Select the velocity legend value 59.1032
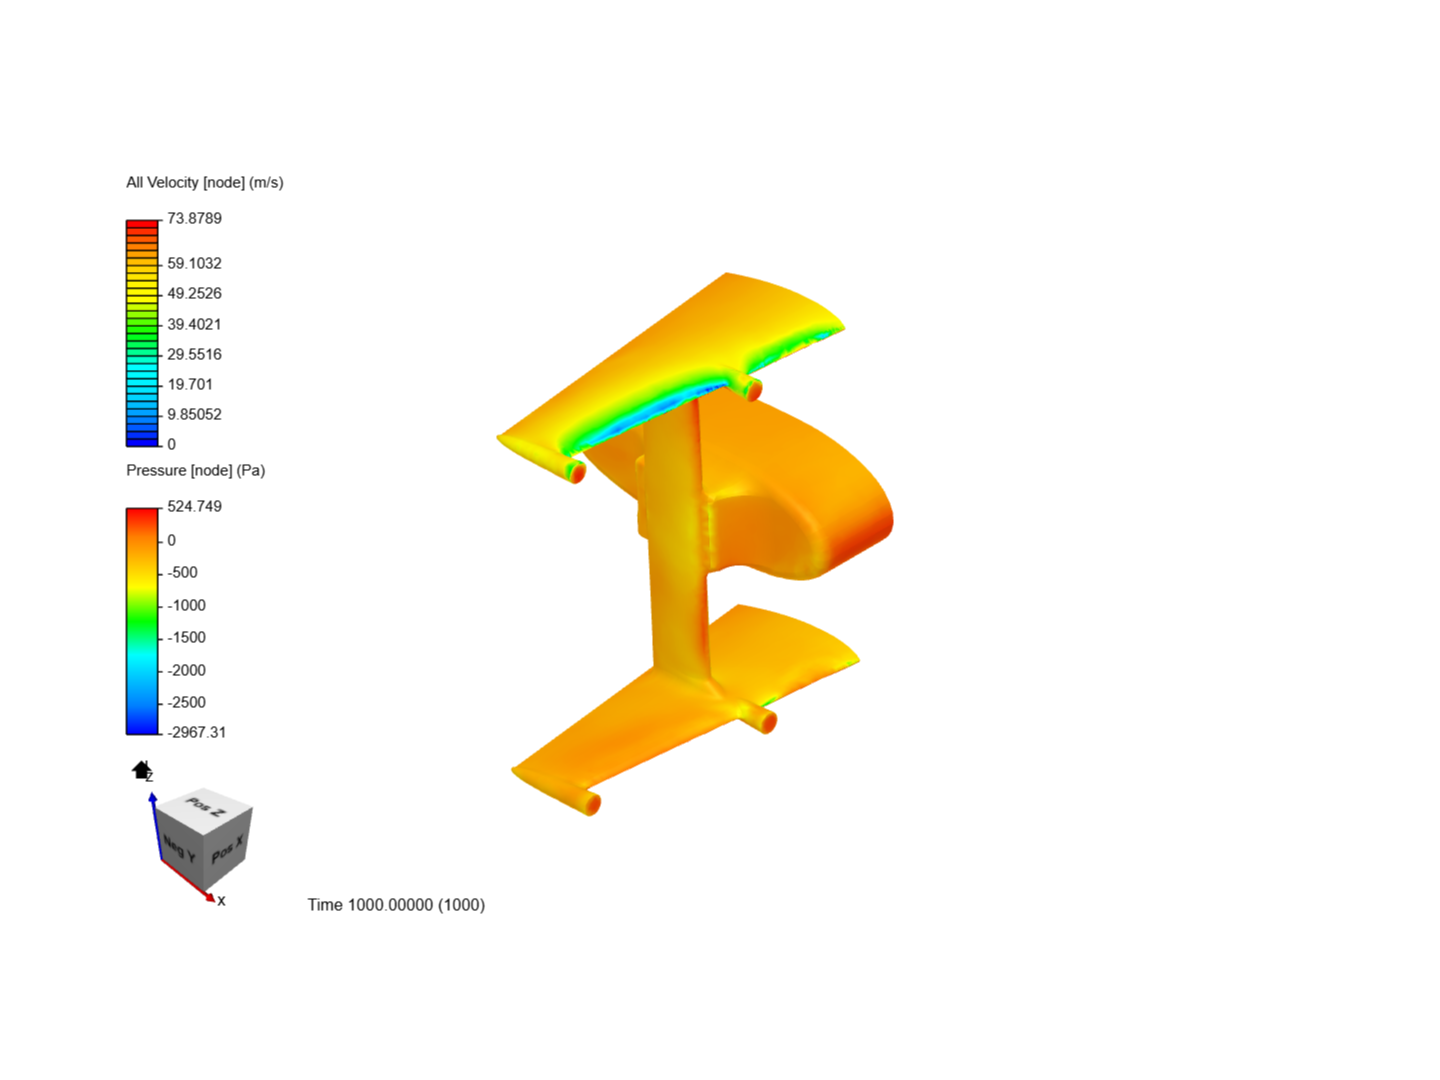 (195, 263)
